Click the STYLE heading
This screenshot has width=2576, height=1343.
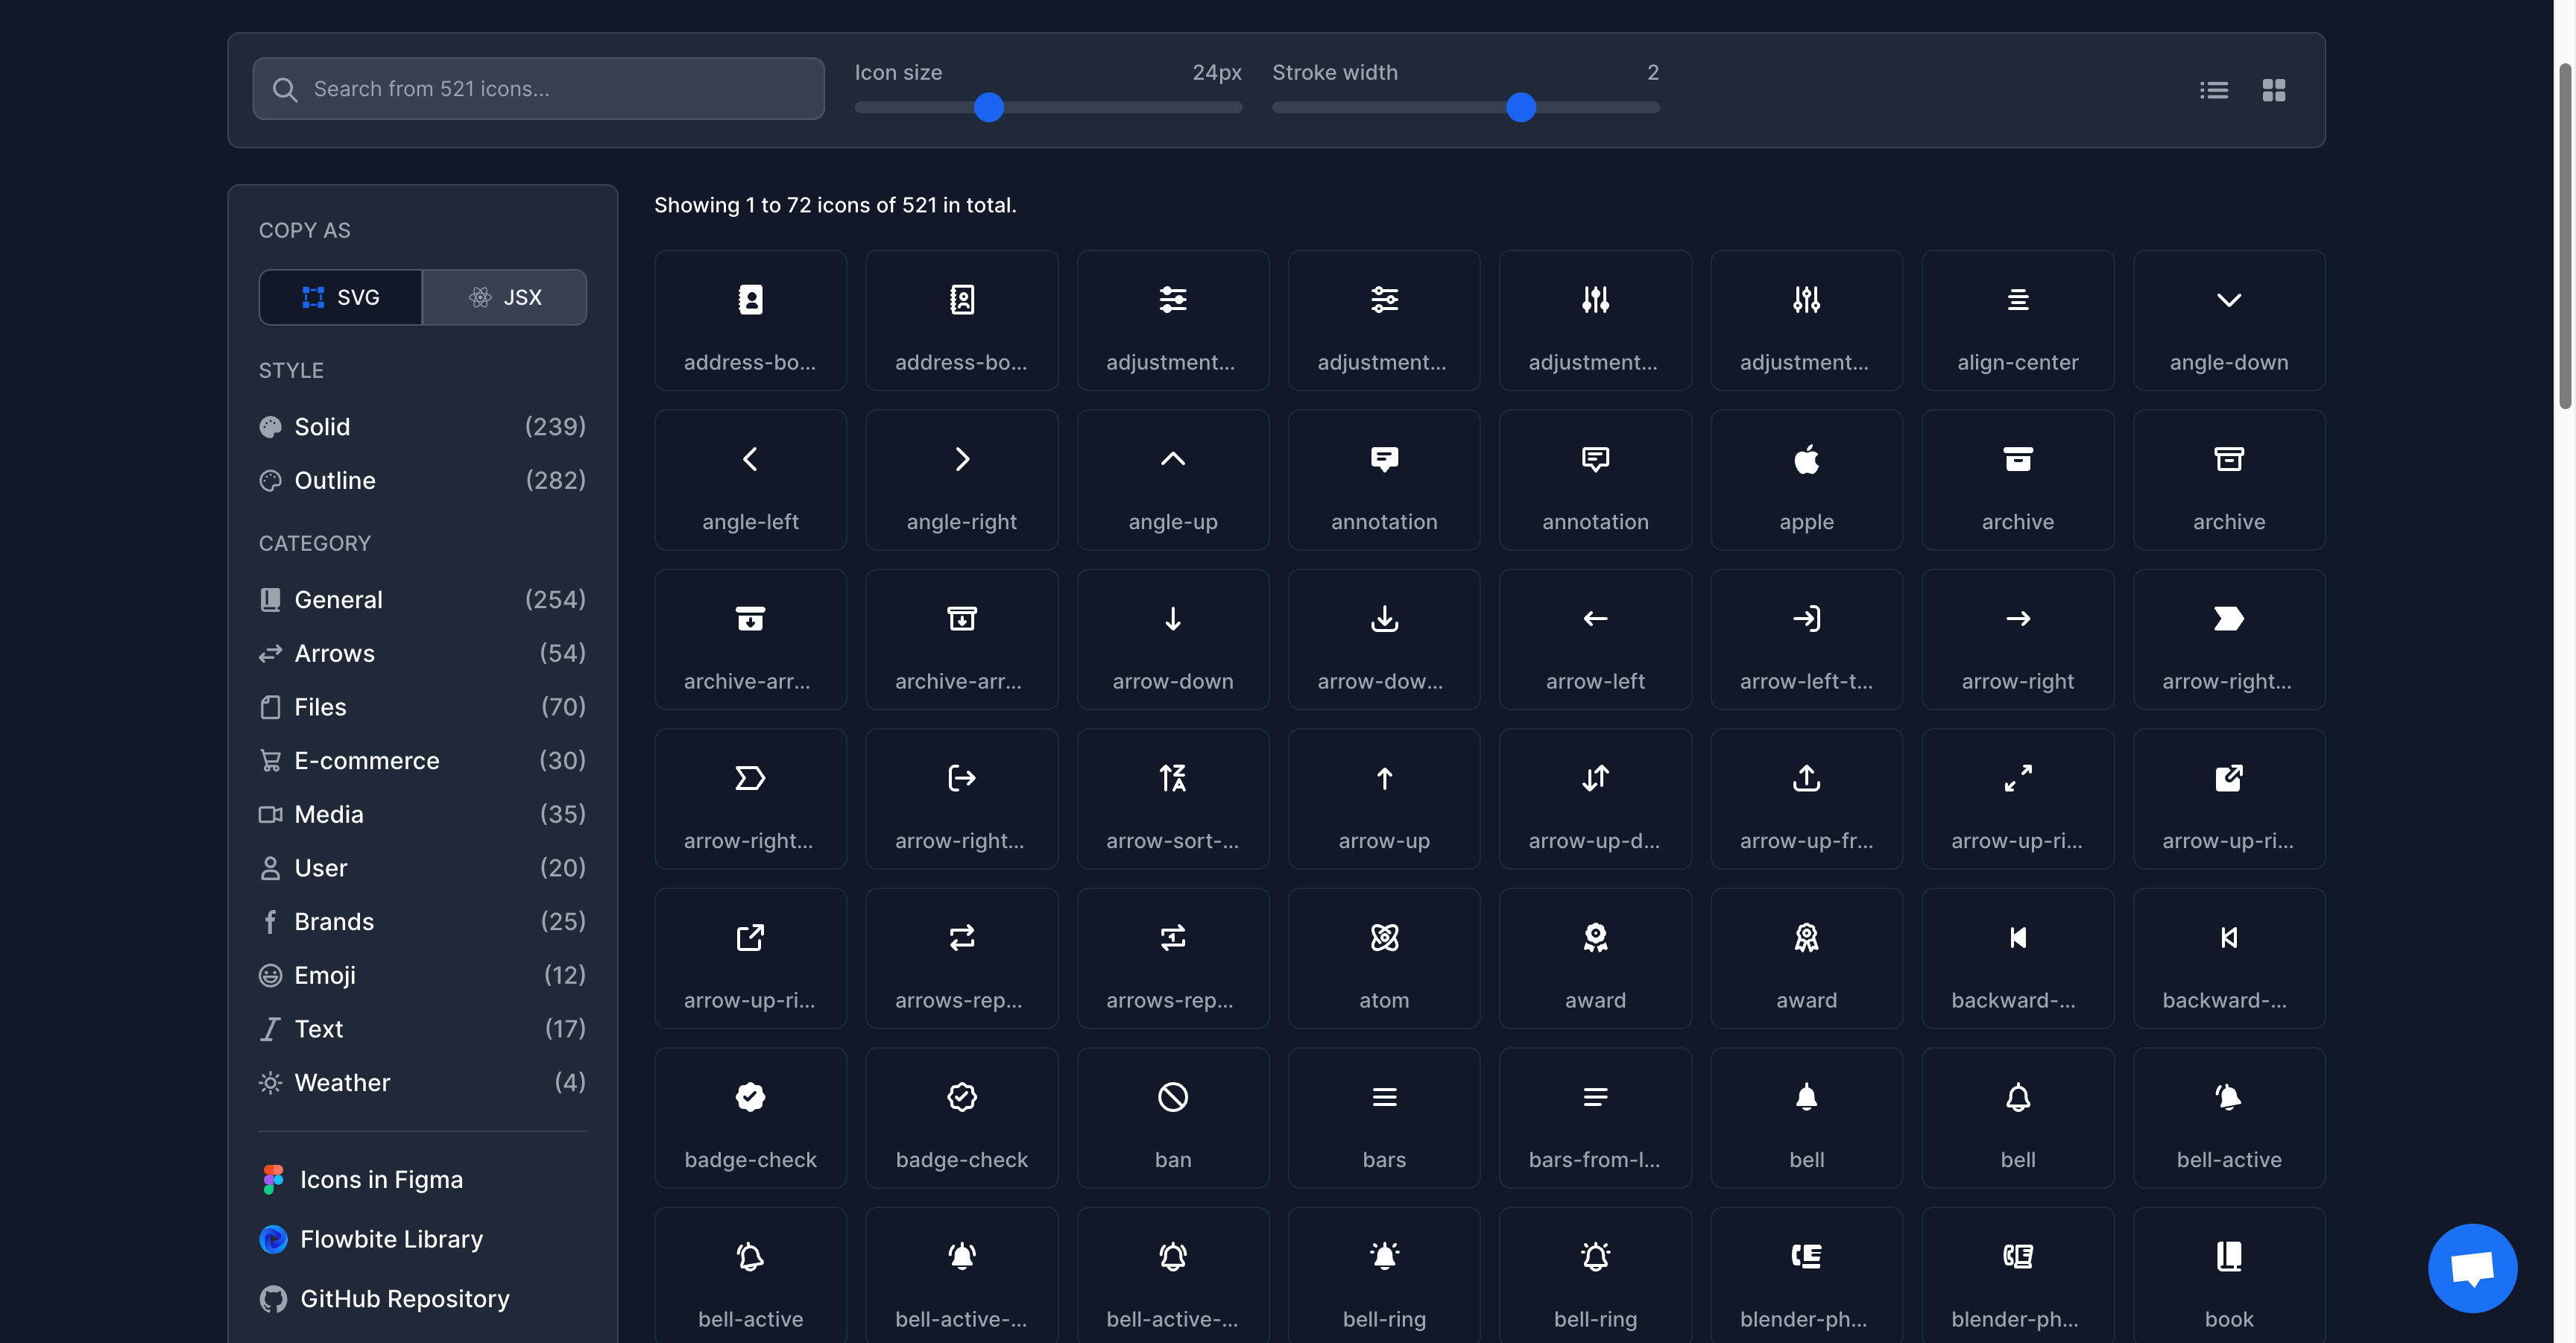click(291, 370)
